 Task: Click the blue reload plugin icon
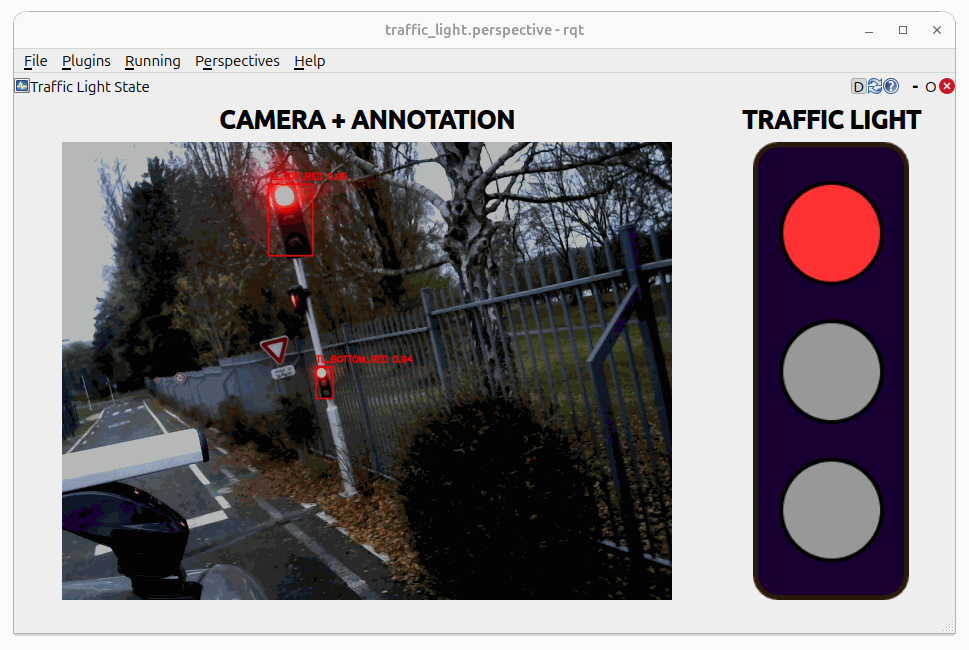point(874,87)
